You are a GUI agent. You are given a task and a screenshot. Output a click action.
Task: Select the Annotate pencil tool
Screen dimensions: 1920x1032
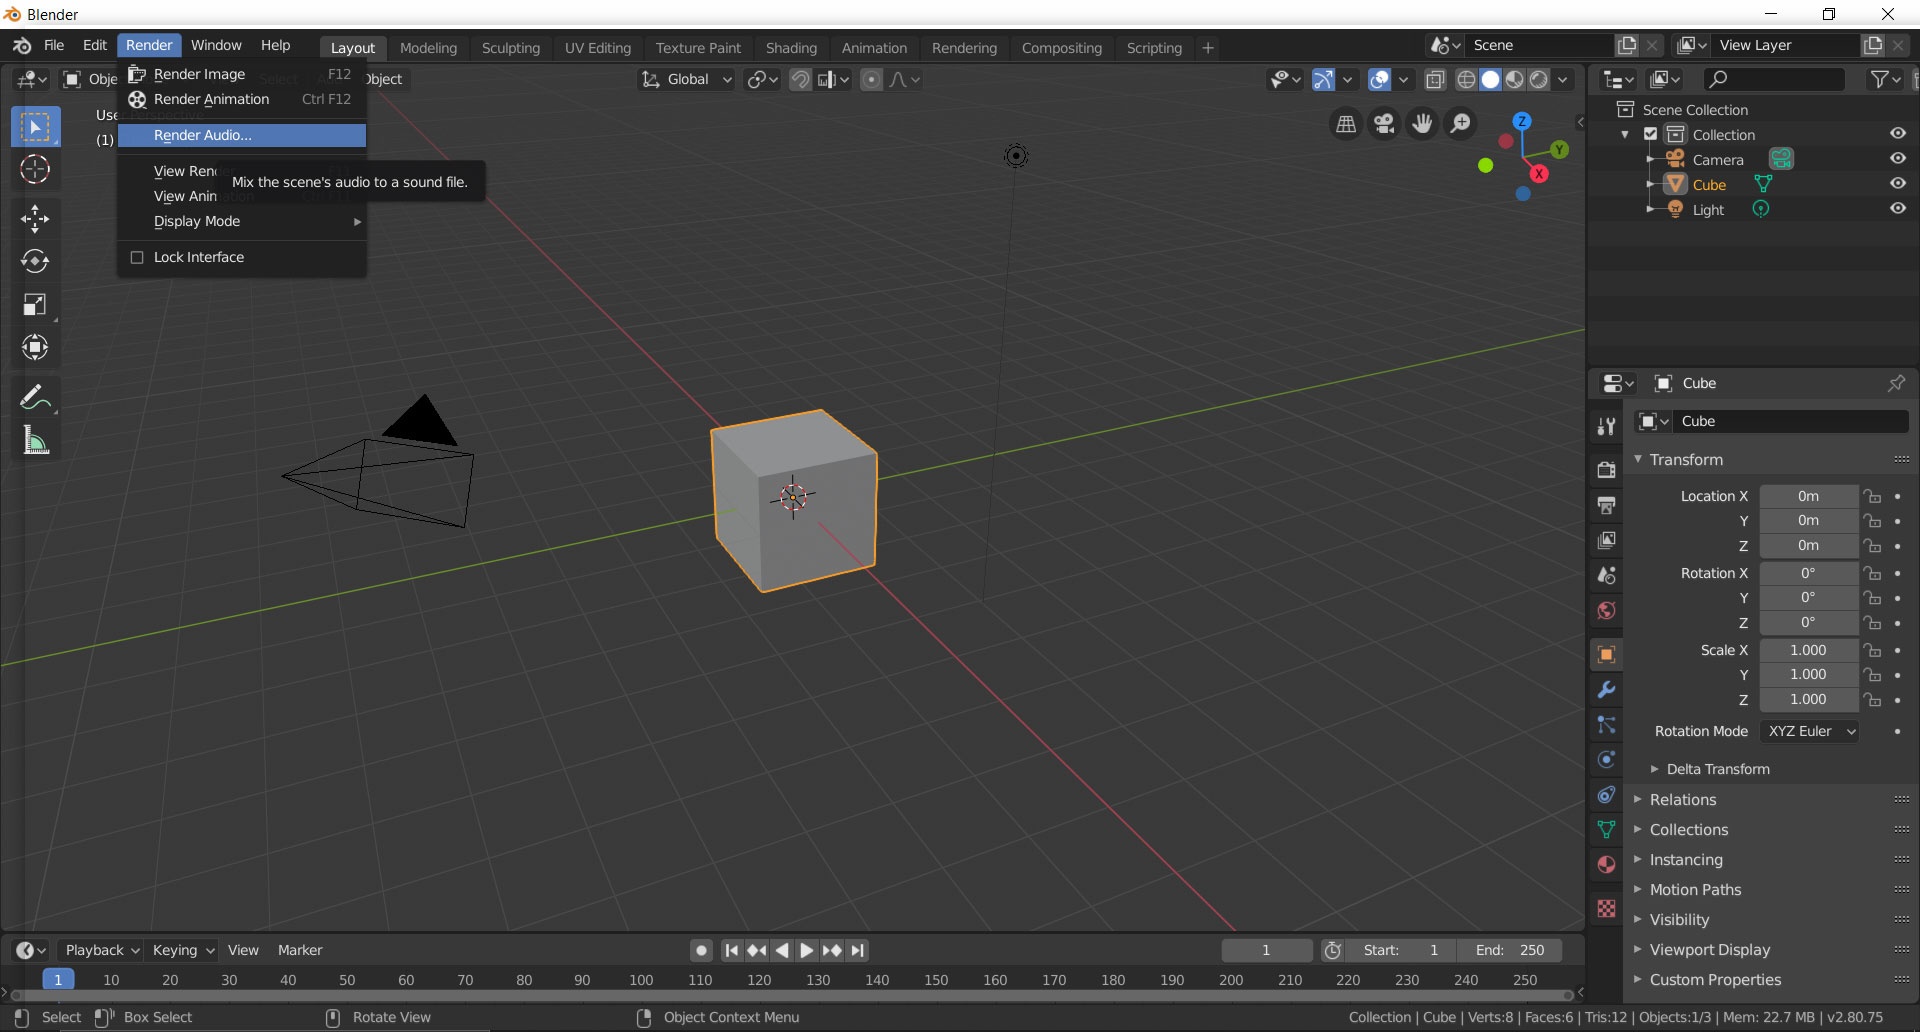pos(35,397)
